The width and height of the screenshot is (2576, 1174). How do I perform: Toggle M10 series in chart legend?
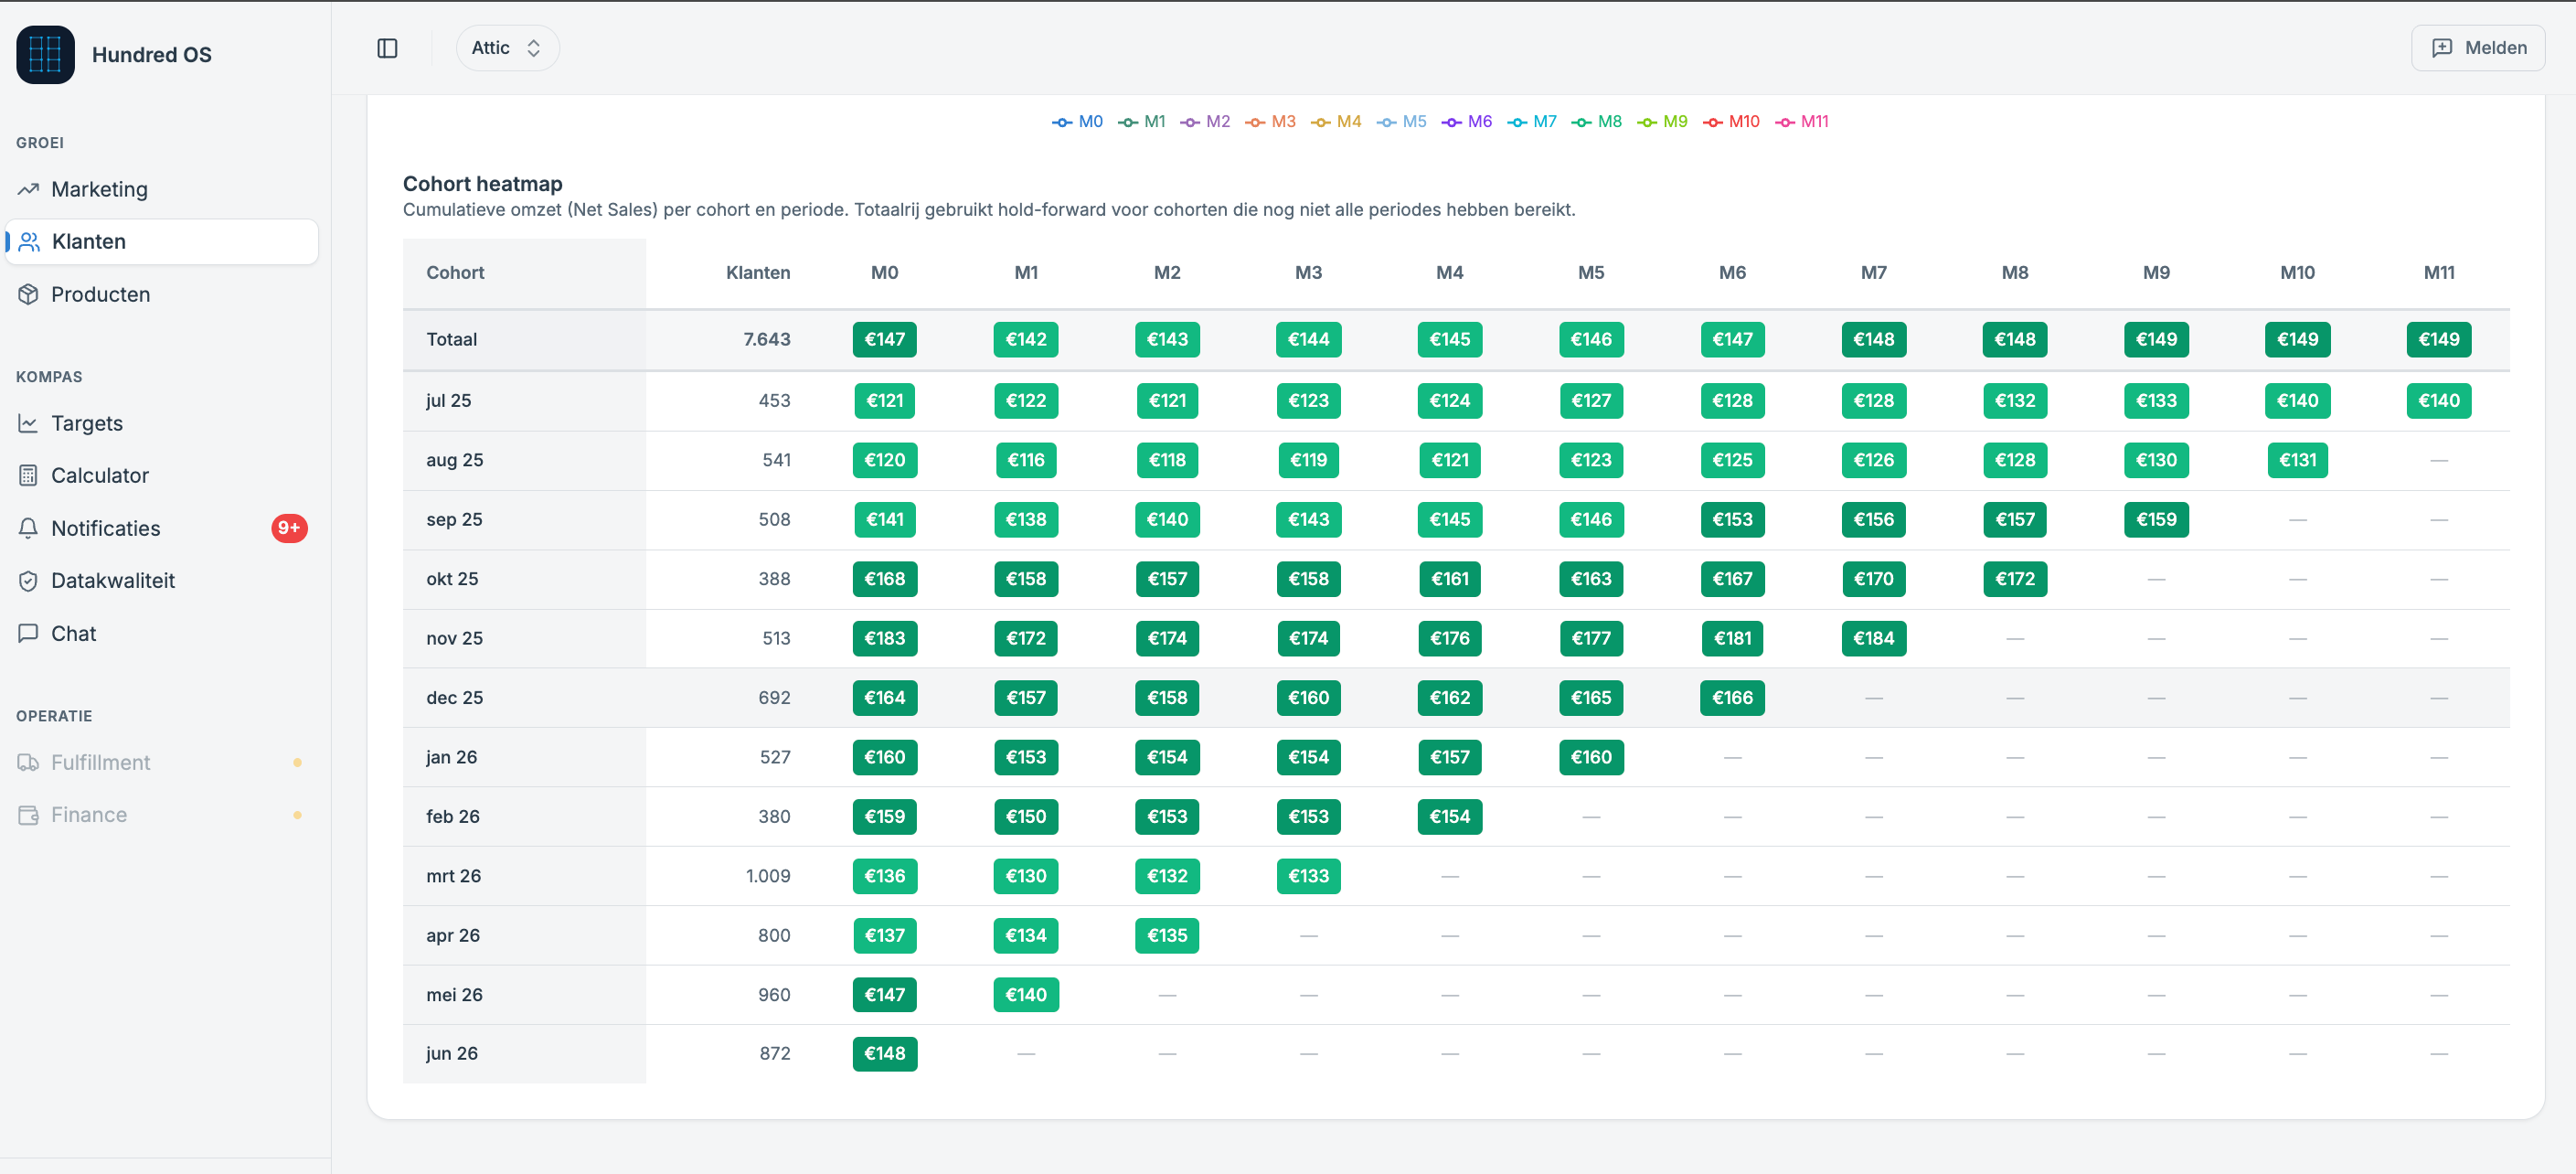(x=1732, y=121)
